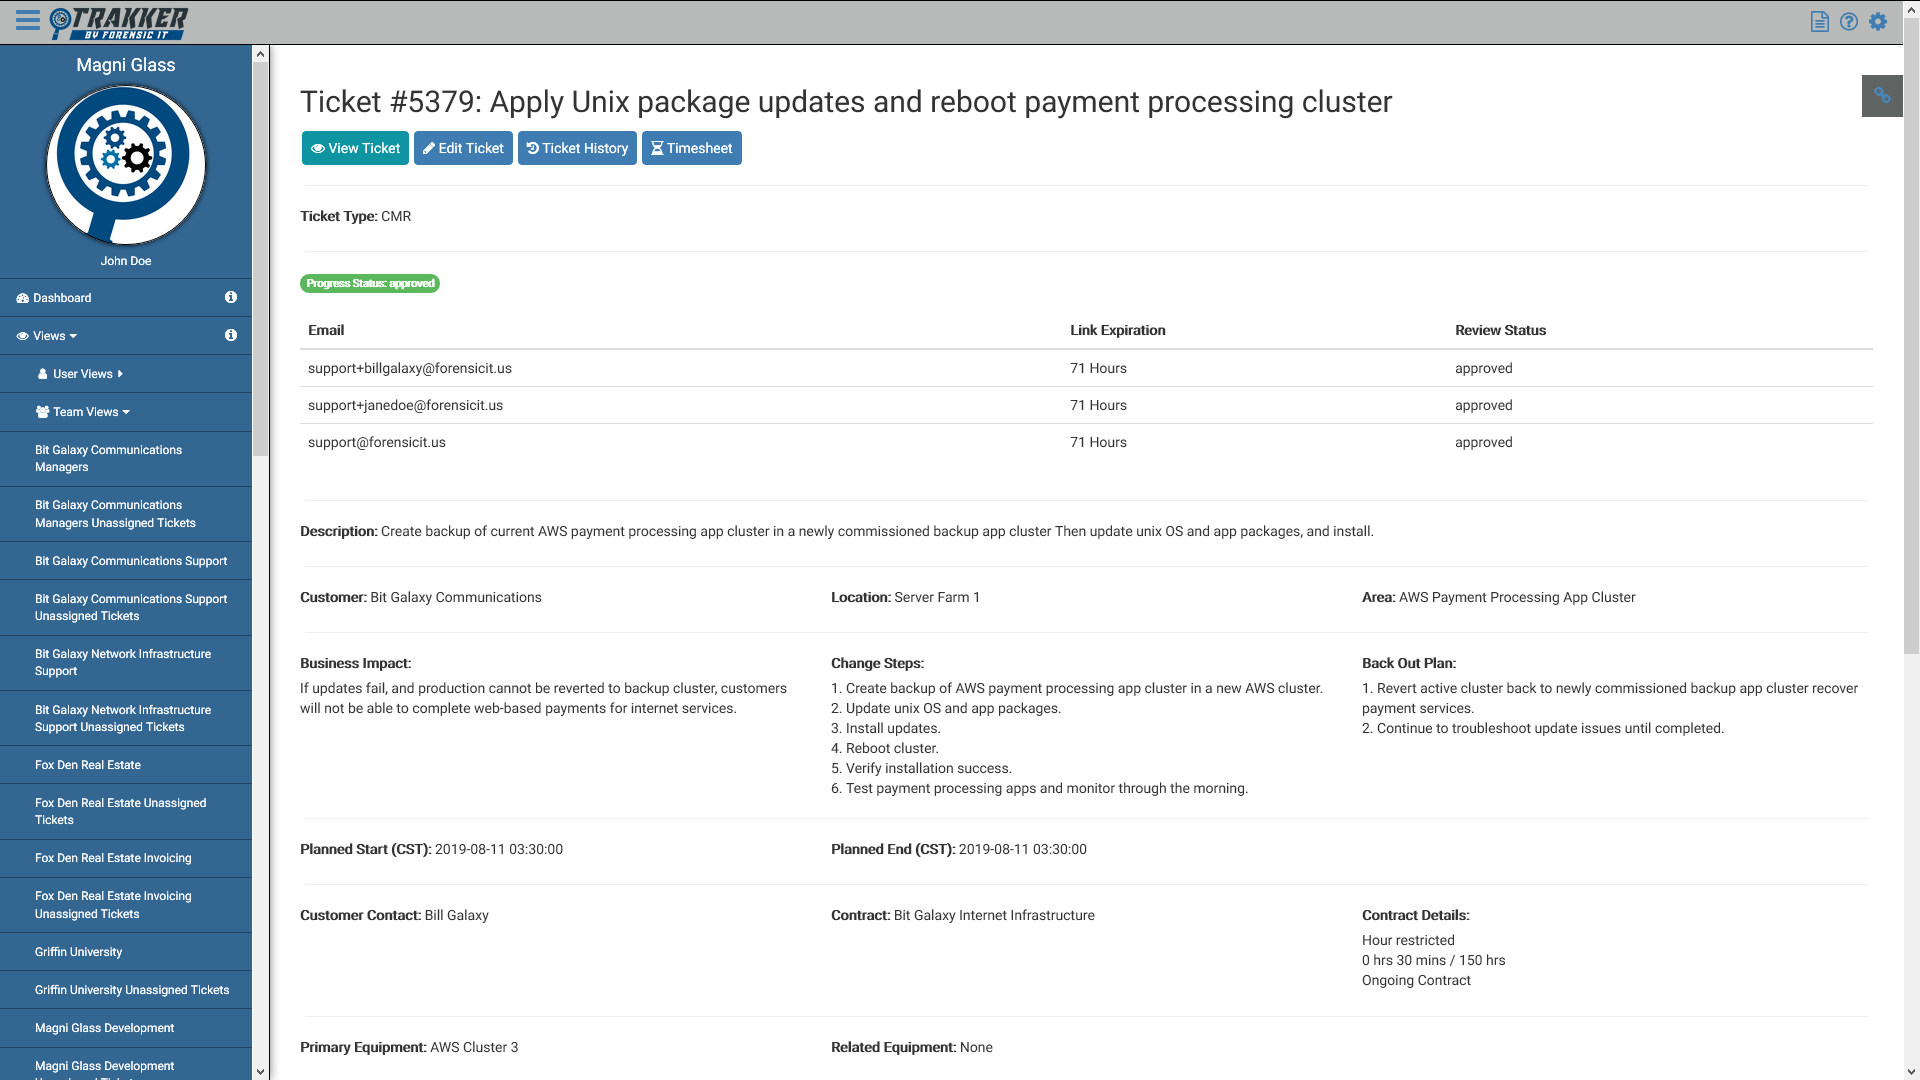Select Griffin University team view

[78, 952]
